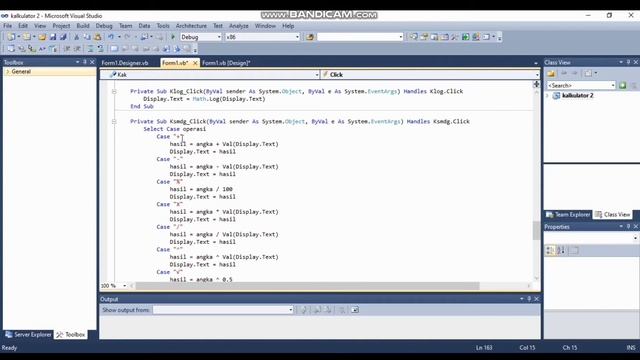The height and width of the screenshot is (360, 640).
Task: Collapse the Ksmdg_Click sub outline
Action: (114, 122)
